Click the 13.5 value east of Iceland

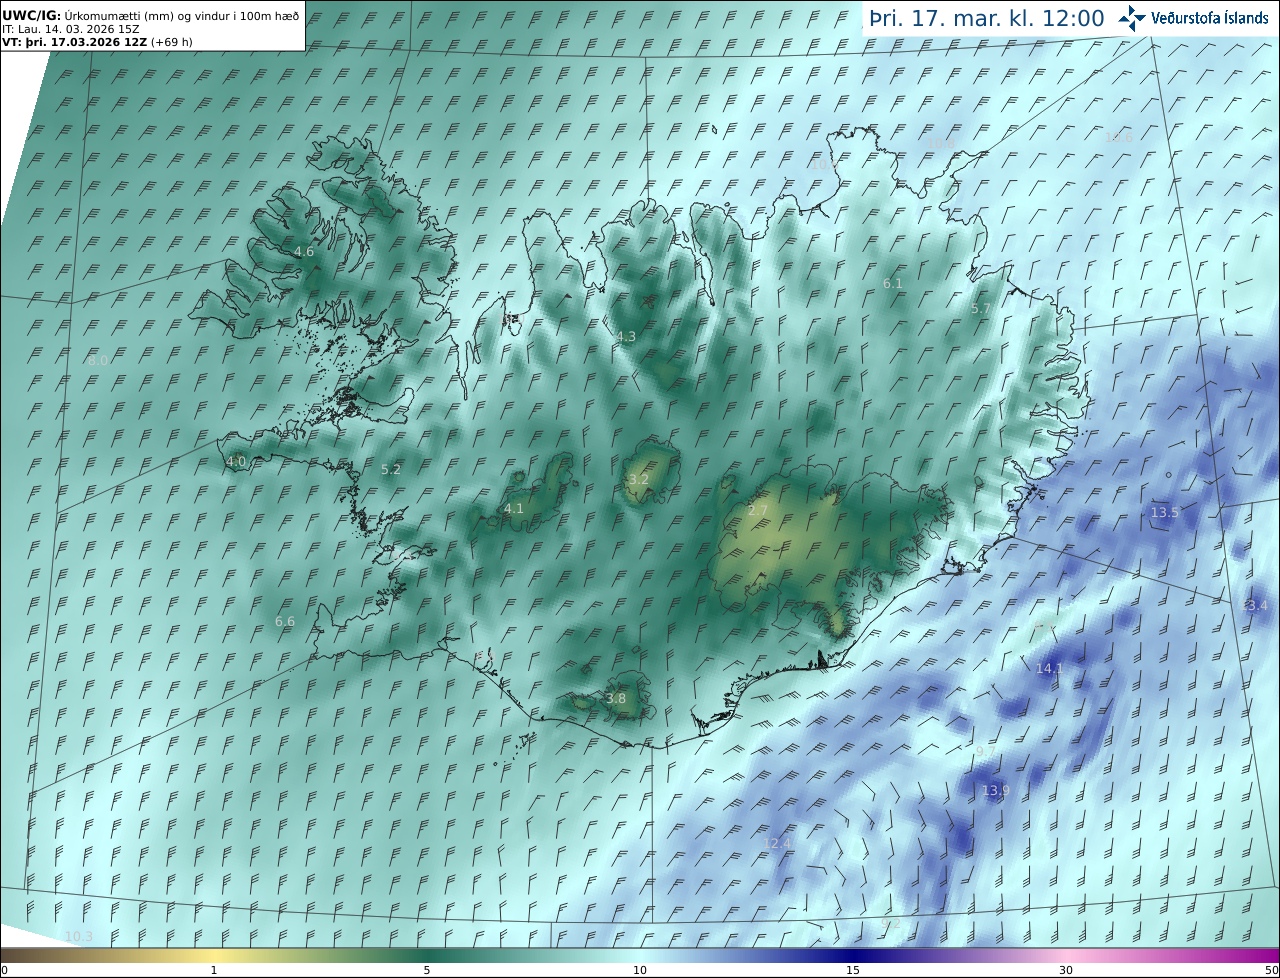(1165, 512)
